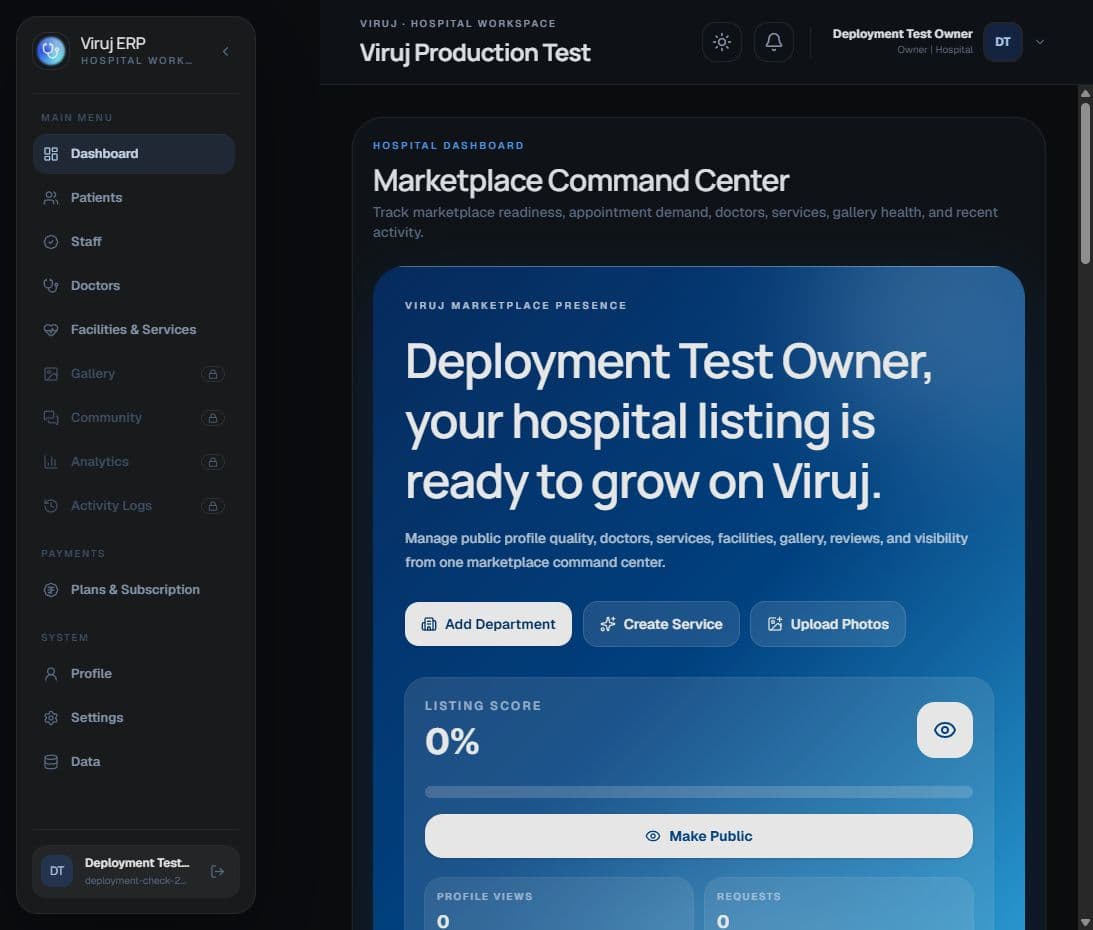Click the DT avatar in the top header
Image resolution: width=1093 pixels, height=930 pixels.
pyautogui.click(x=1002, y=42)
